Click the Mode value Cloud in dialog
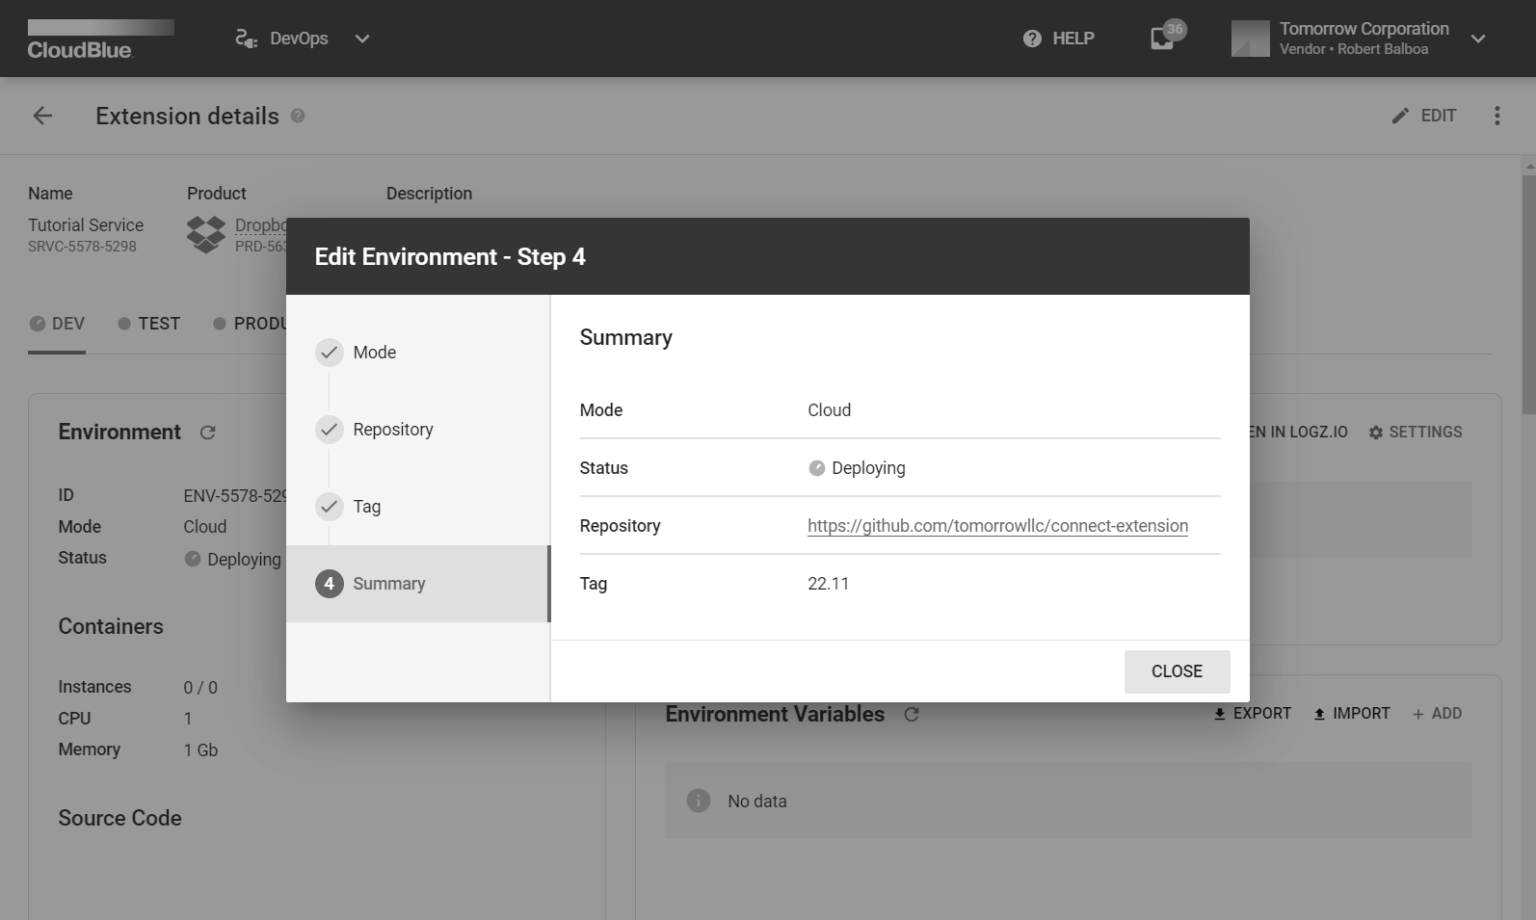Image resolution: width=1536 pixels, height=920 pixels. [x=829, y=410]
